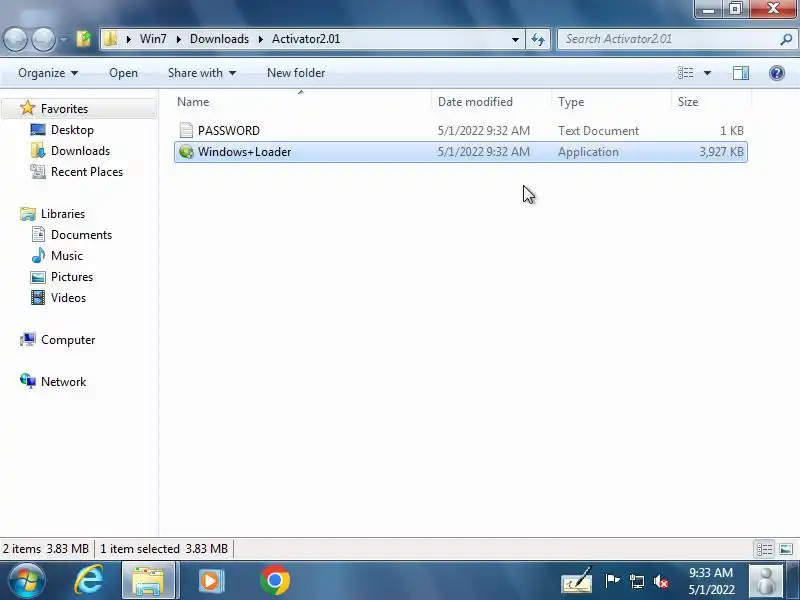The image size is (800, 600).
Task: Click the Windows+Loader green application icon
Action: coord(186,152)
